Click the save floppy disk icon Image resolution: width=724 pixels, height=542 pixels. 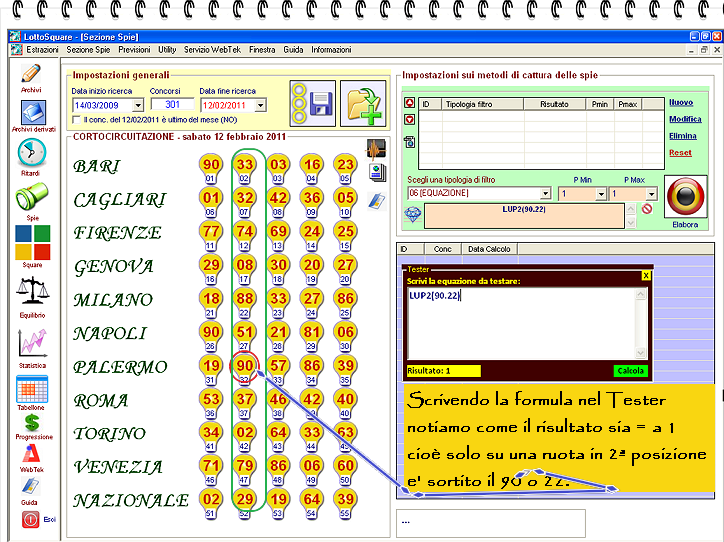(x=313, y=103)
